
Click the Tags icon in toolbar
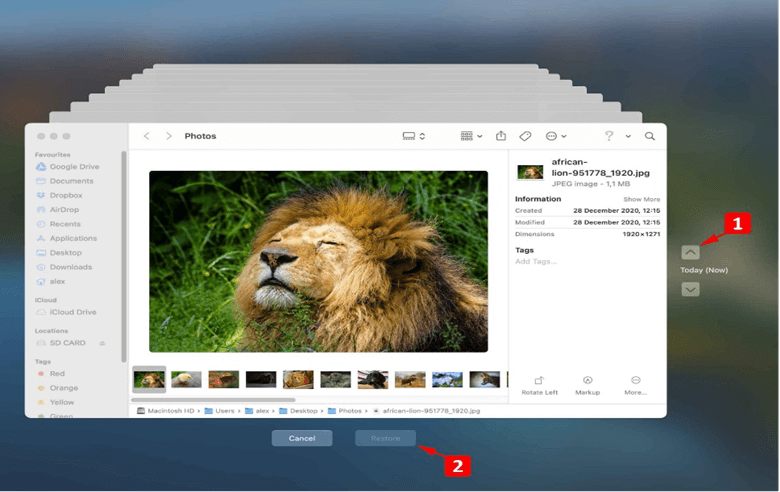point(525,136)
